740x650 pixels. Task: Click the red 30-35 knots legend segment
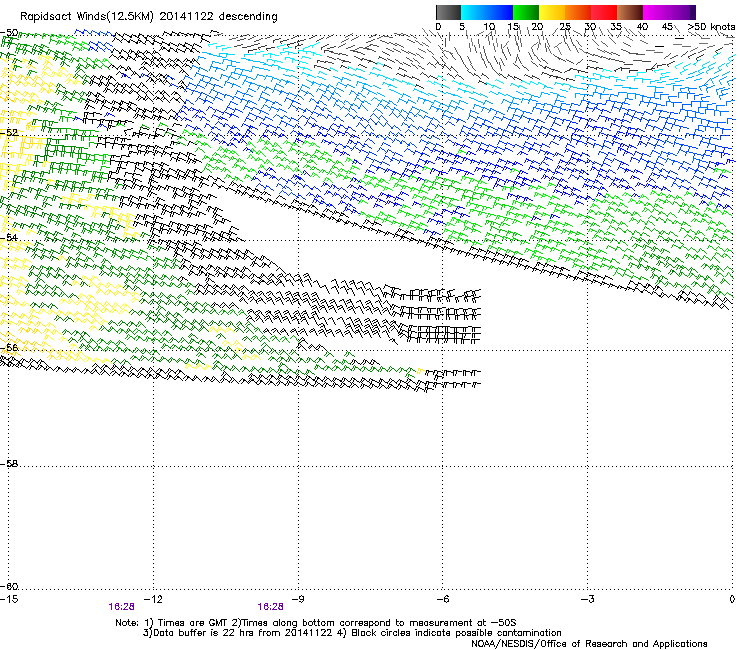(604, 12)
